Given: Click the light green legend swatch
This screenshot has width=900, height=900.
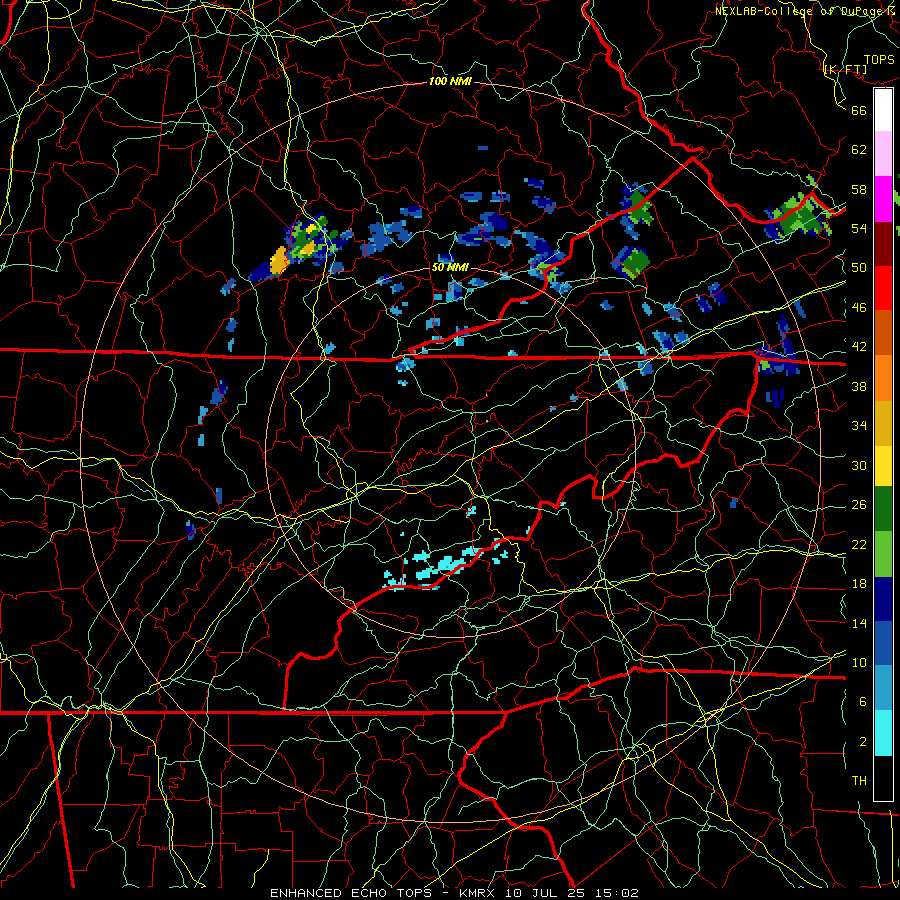Looking at the screenshot, I should [883, 554].
